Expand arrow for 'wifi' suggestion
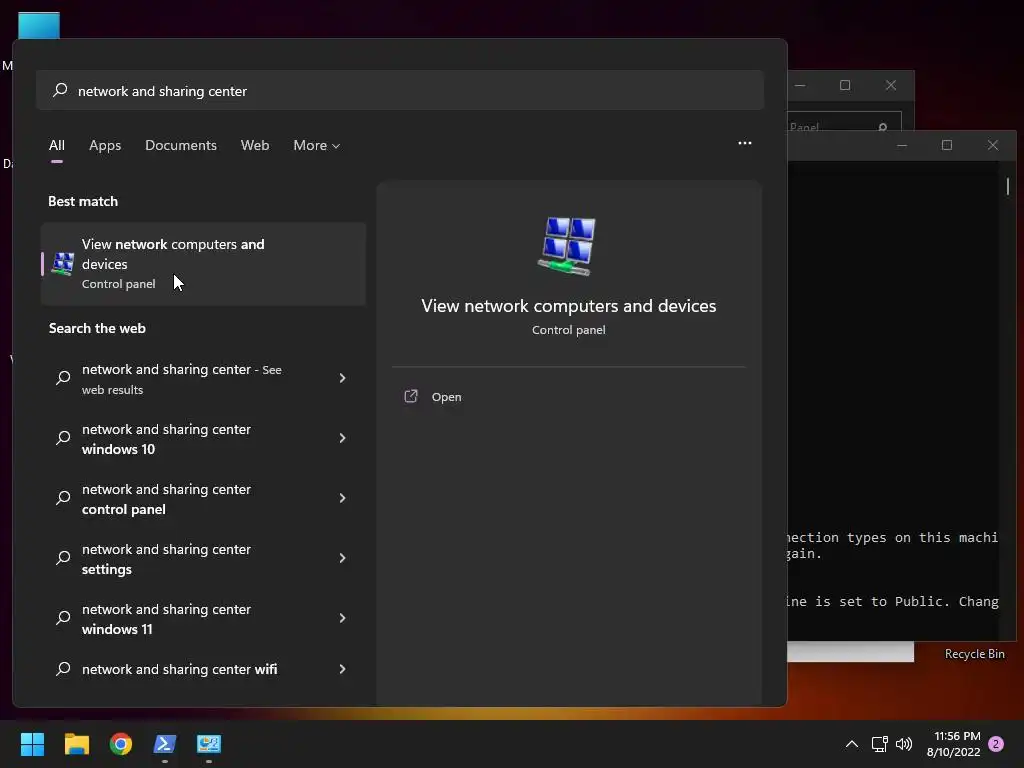Screen dimensions: 1024x768 (x=342, y=669)
